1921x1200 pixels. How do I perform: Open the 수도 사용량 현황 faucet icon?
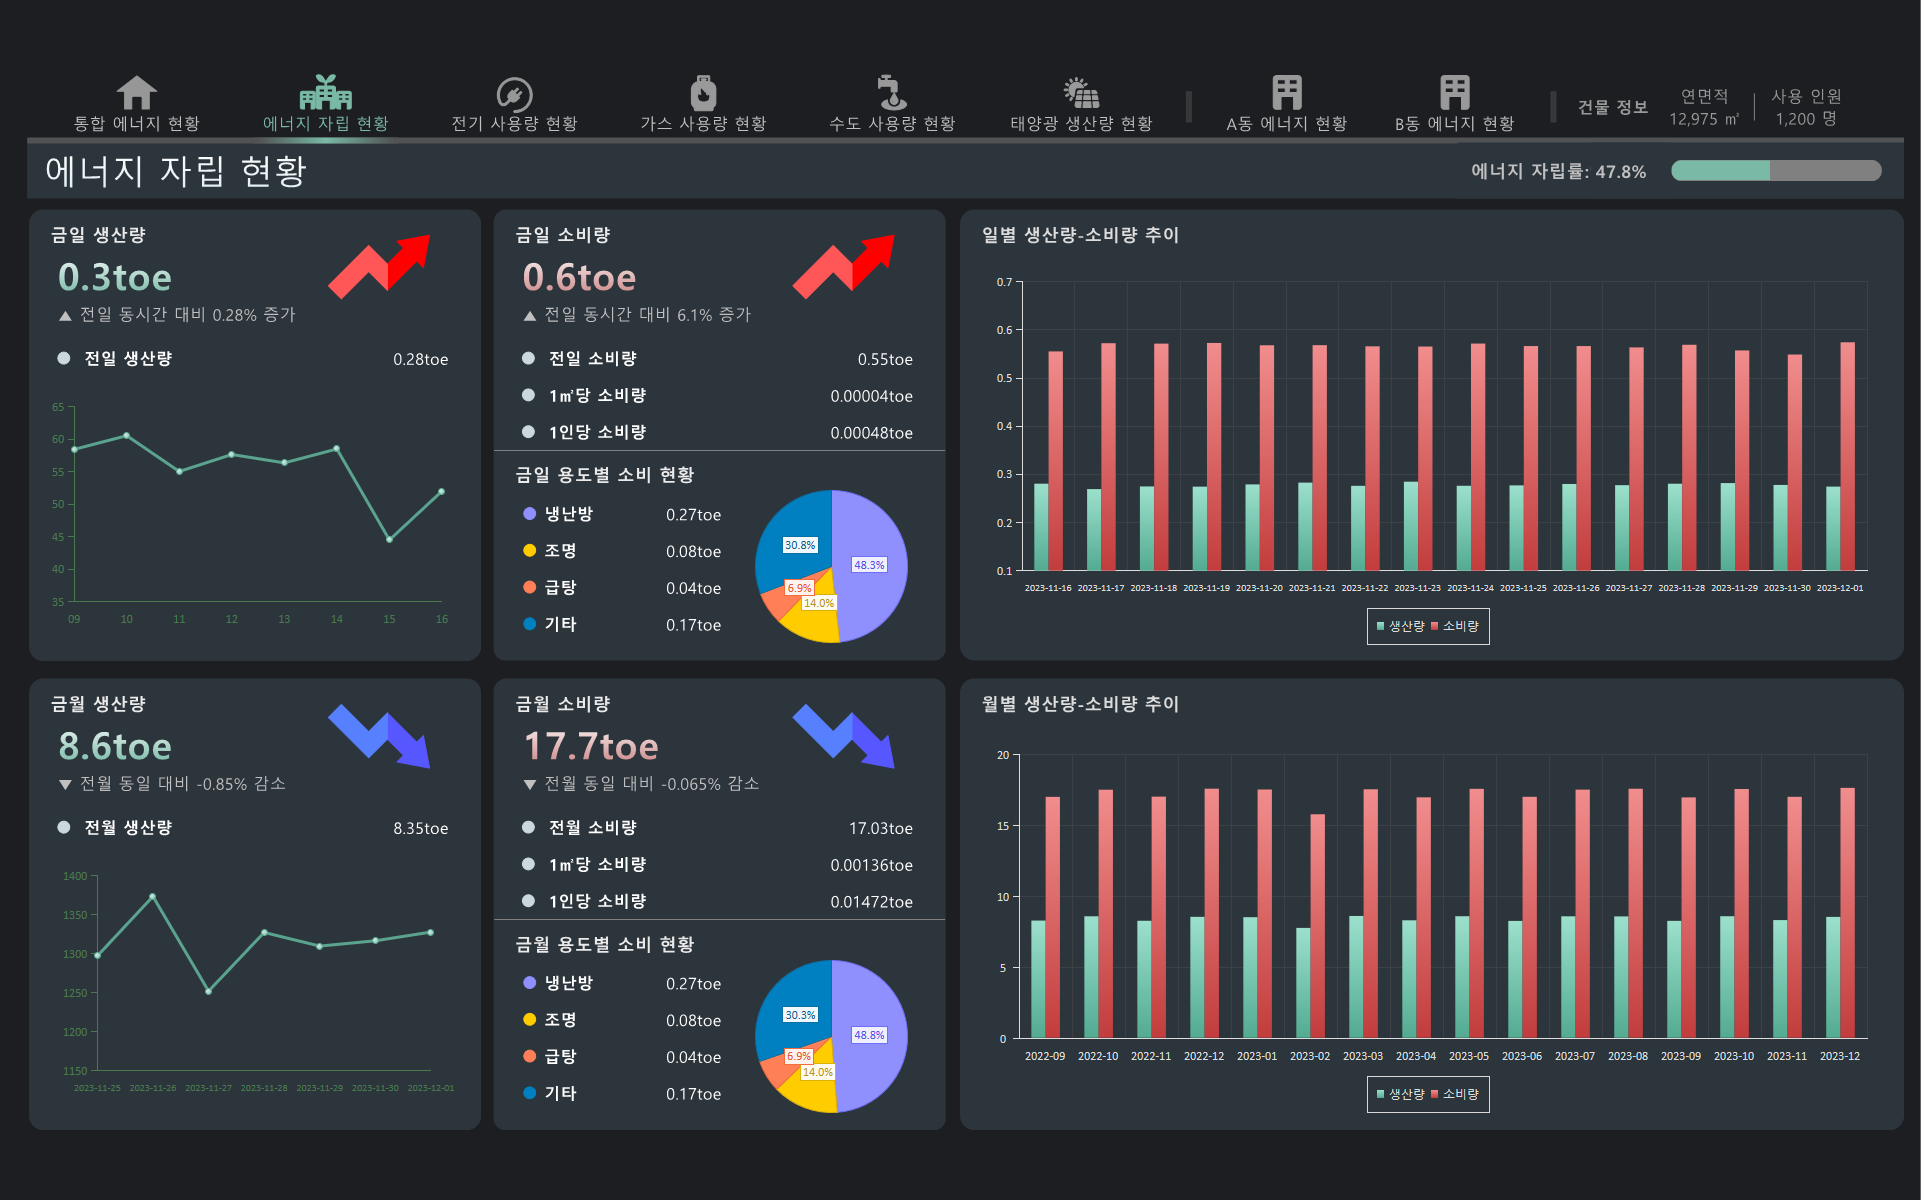891,93
